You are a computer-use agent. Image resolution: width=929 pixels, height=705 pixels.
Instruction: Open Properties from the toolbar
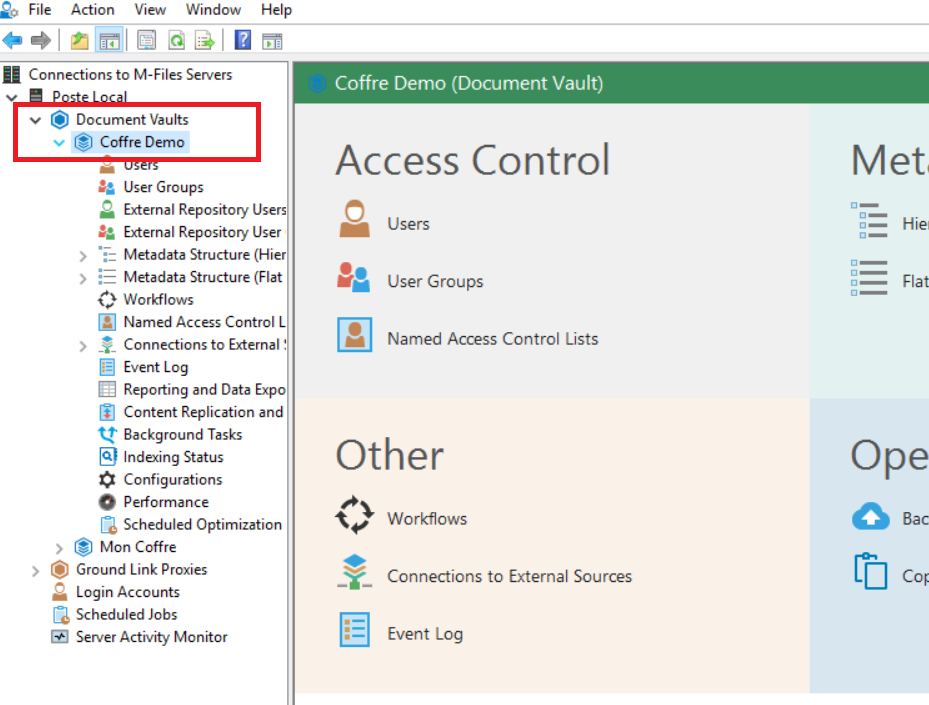(x=147, y=41)
